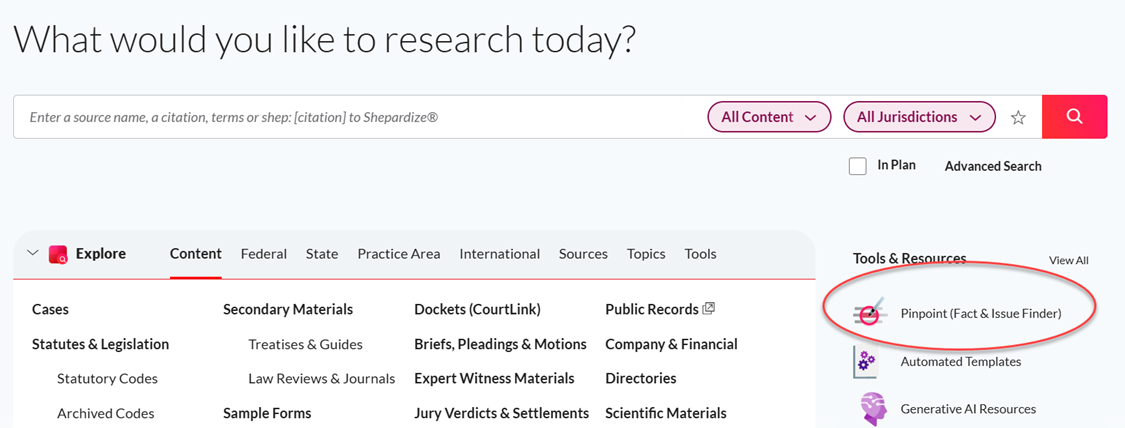Click the Public Records external link icon
This screenshot has width=1125, height=428.
pos(709,309)
